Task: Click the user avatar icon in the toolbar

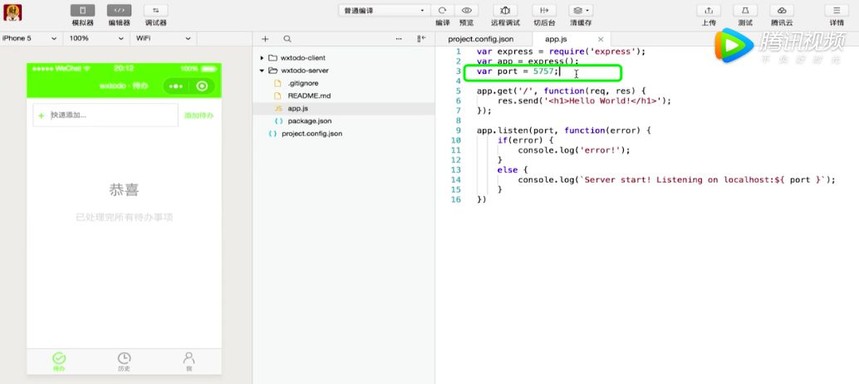Action: (x=13, y=13)
